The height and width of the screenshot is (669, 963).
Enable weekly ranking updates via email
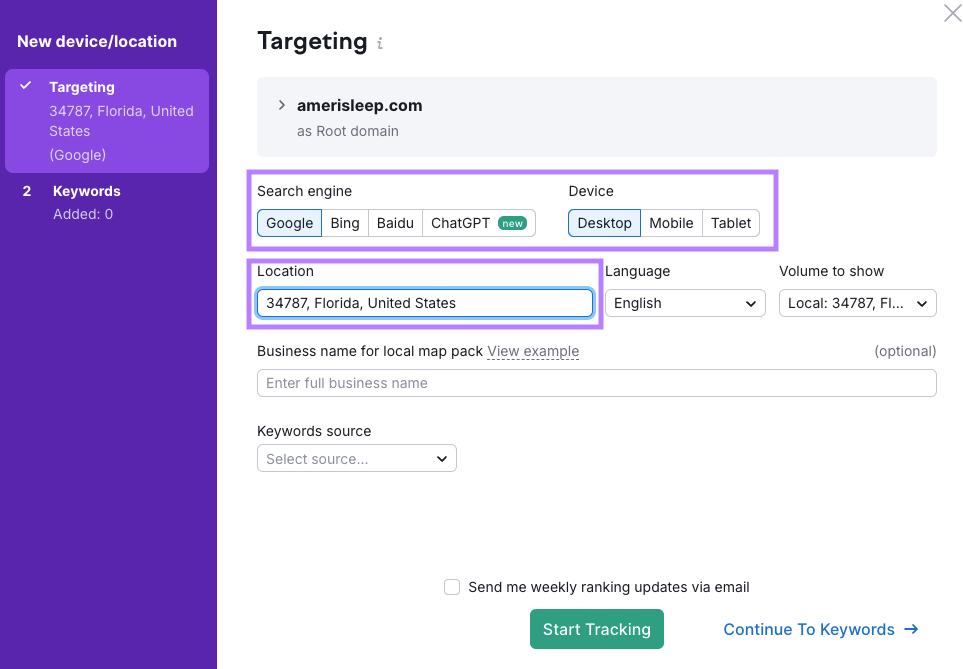(x=451, y=587)
